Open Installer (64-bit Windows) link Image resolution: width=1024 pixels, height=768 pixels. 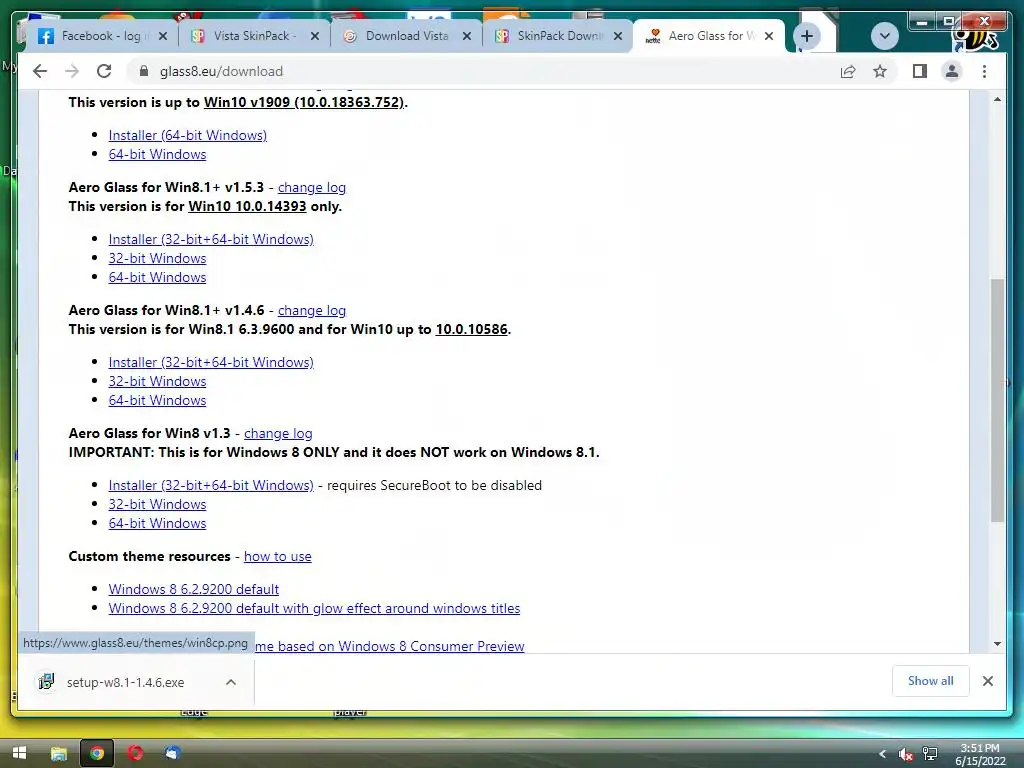(x=187, y=135)
